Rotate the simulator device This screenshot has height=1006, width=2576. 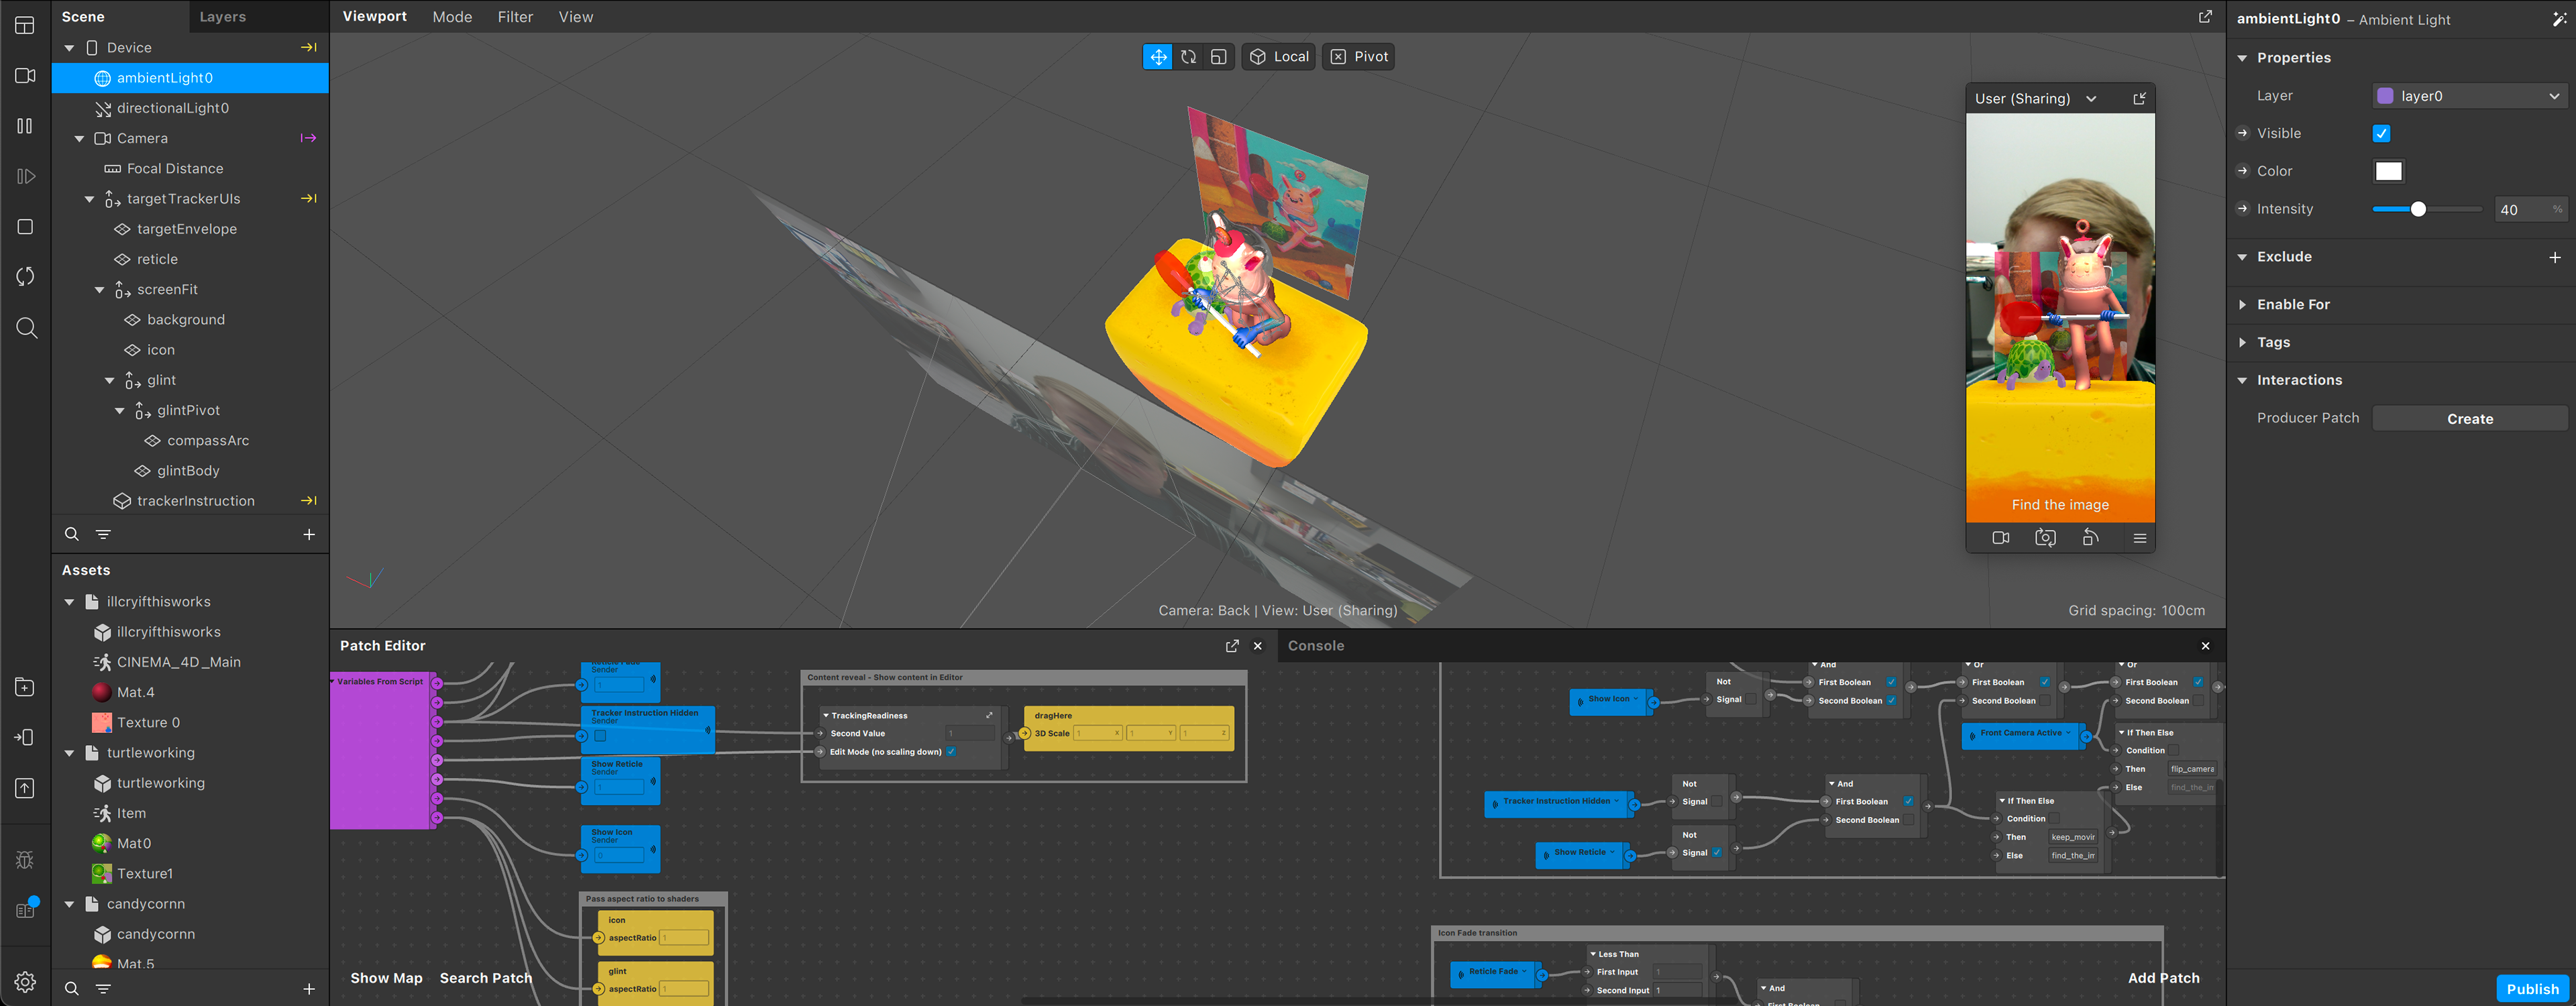tap(2090, 538)
